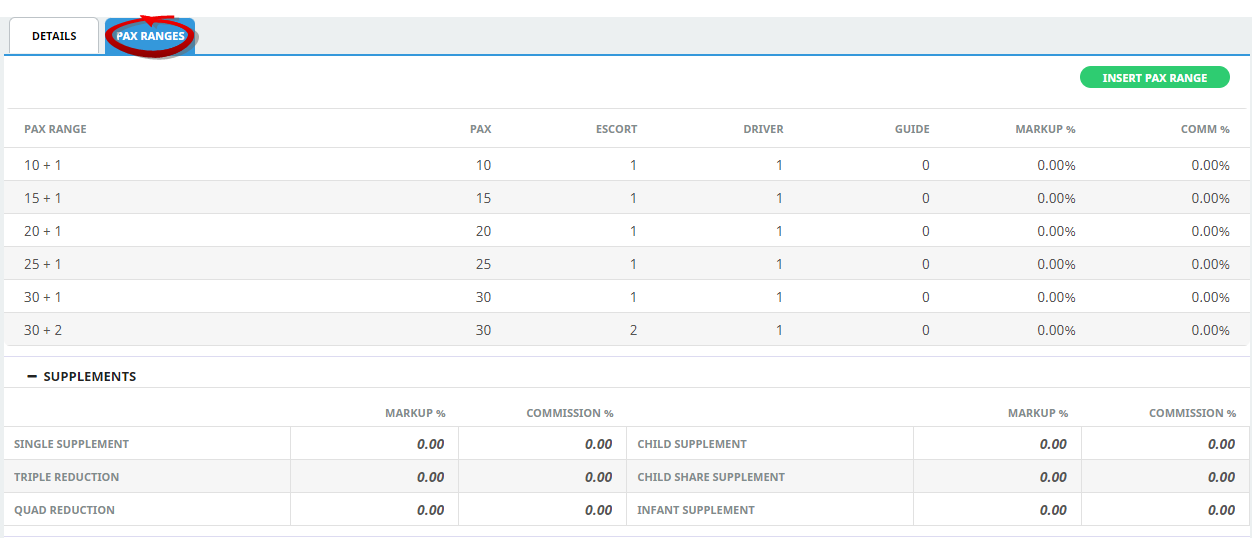This screenshot has width=1252, height=538.
Task: Select the 25 + 1 pax range row
Action: pos(43,264)
